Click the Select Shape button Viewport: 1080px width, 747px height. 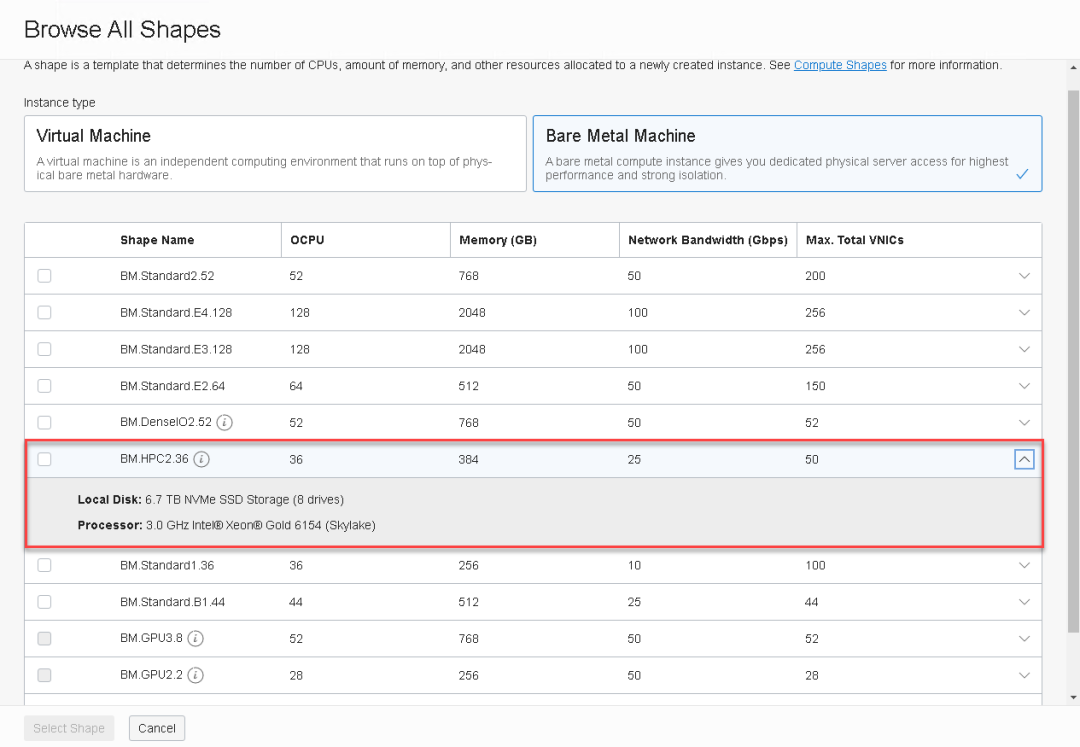(69, 728)
